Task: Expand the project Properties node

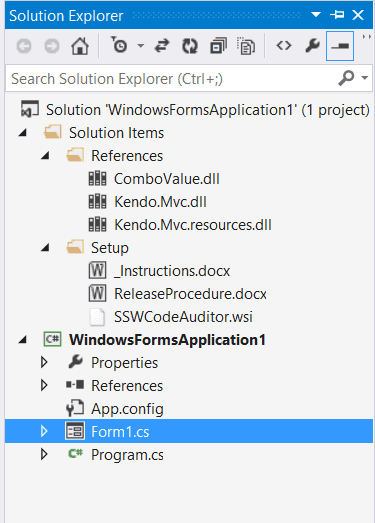Action: (44, 362)
